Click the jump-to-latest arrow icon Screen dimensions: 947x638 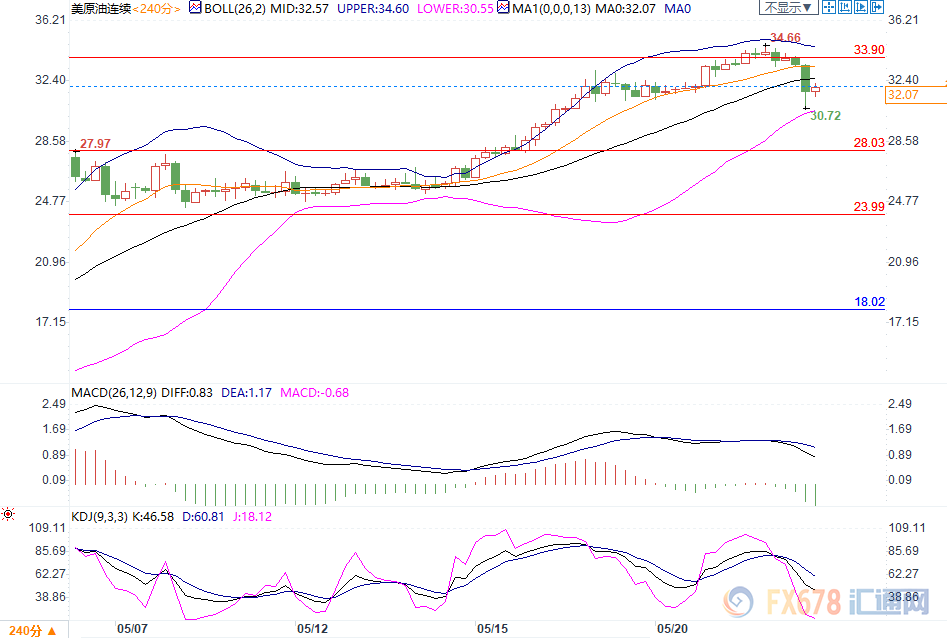coord(877,7)
